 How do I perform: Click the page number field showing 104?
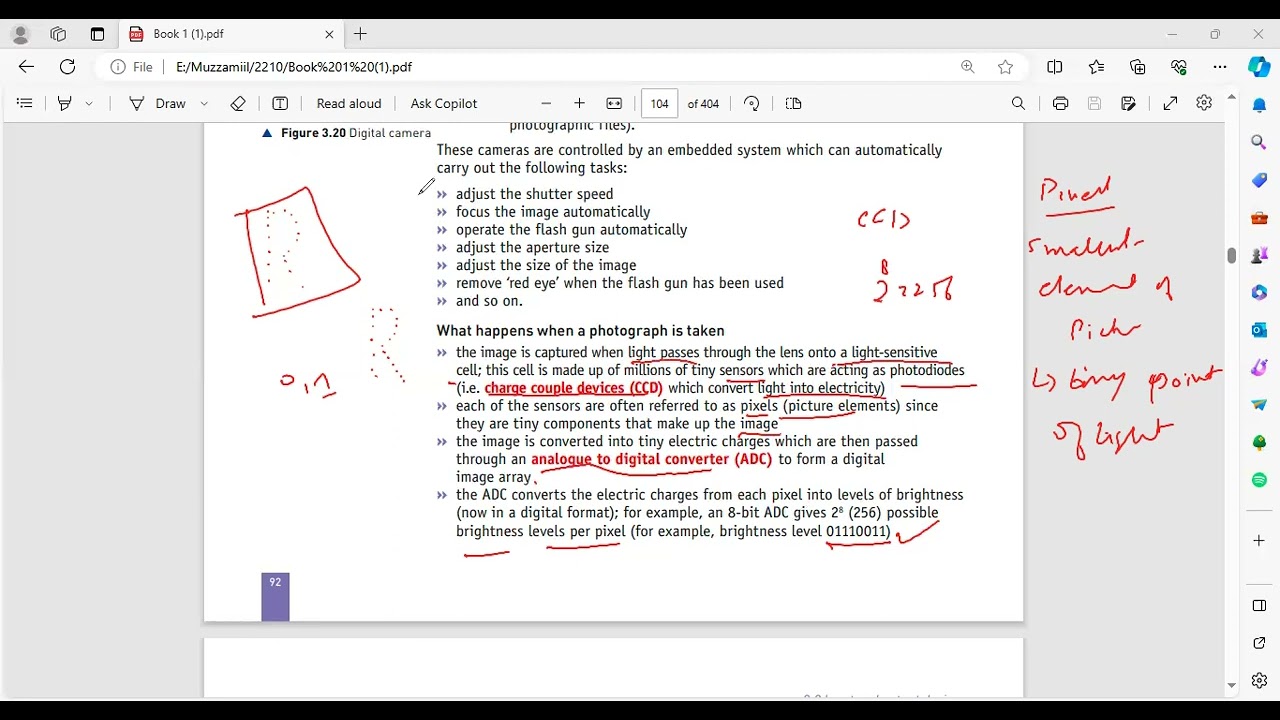coord(659,103)
